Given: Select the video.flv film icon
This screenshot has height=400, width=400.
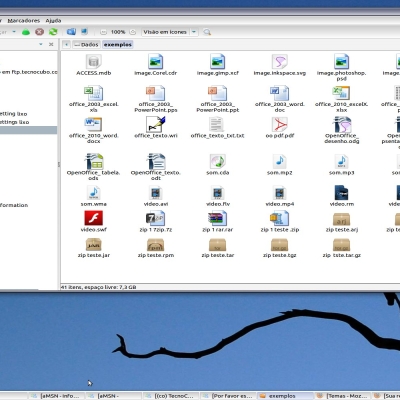Looking at the screenshot, I should (218, 193).
